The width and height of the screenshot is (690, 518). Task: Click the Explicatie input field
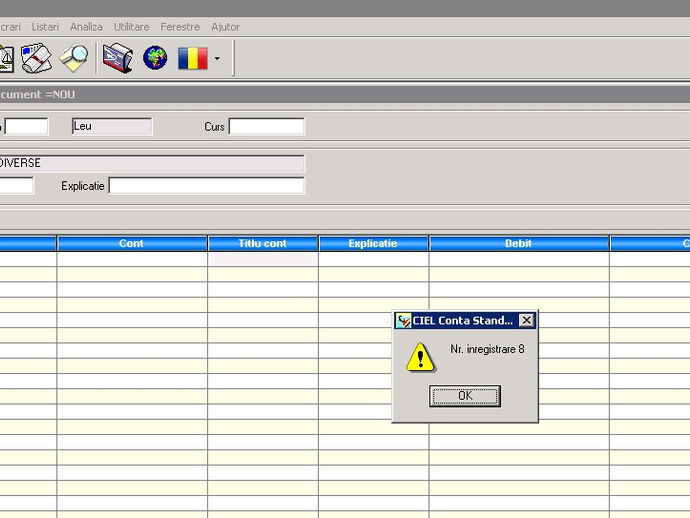(206, 186)
